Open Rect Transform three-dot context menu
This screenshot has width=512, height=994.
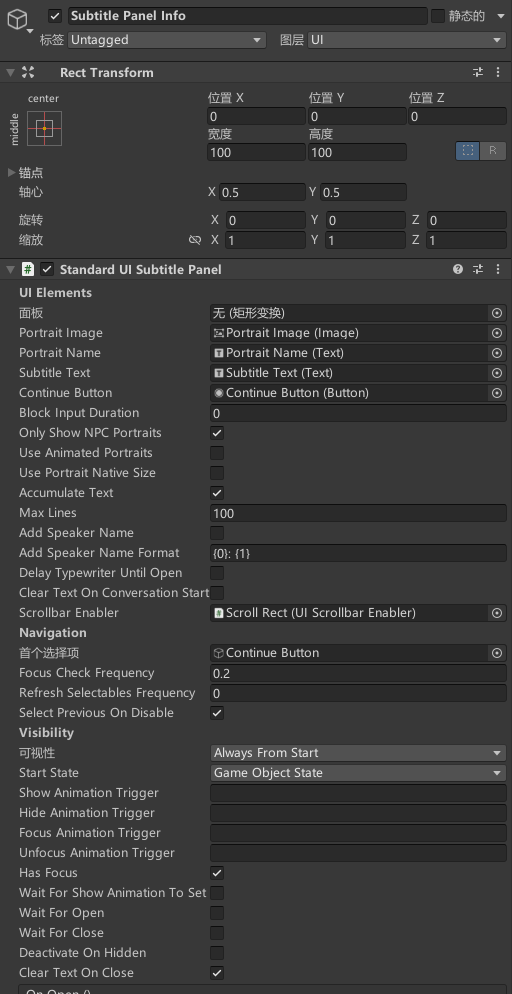coord(498,72)
